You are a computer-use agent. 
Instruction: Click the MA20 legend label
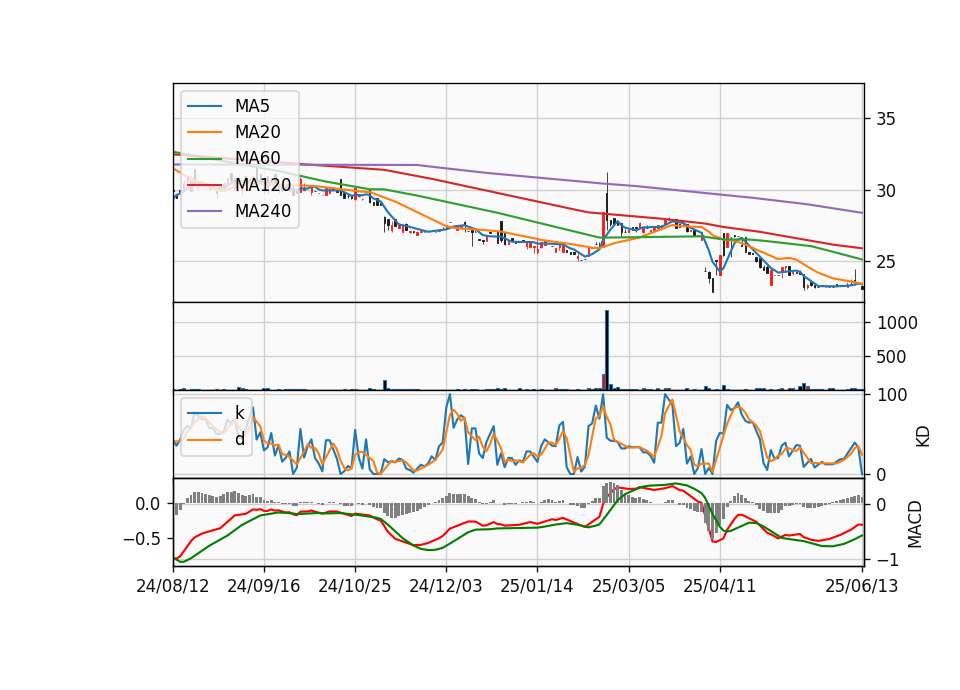click(257, 132)
